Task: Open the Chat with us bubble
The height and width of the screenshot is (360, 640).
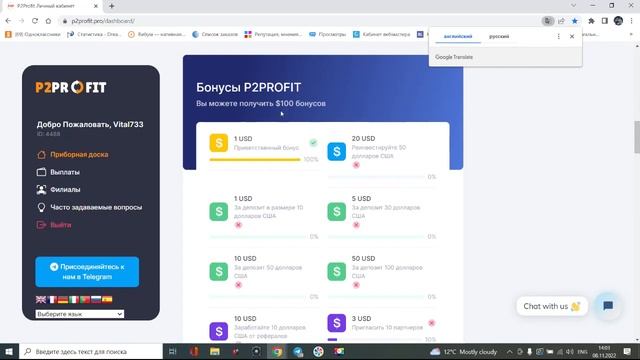Action: tap(552, 306)
